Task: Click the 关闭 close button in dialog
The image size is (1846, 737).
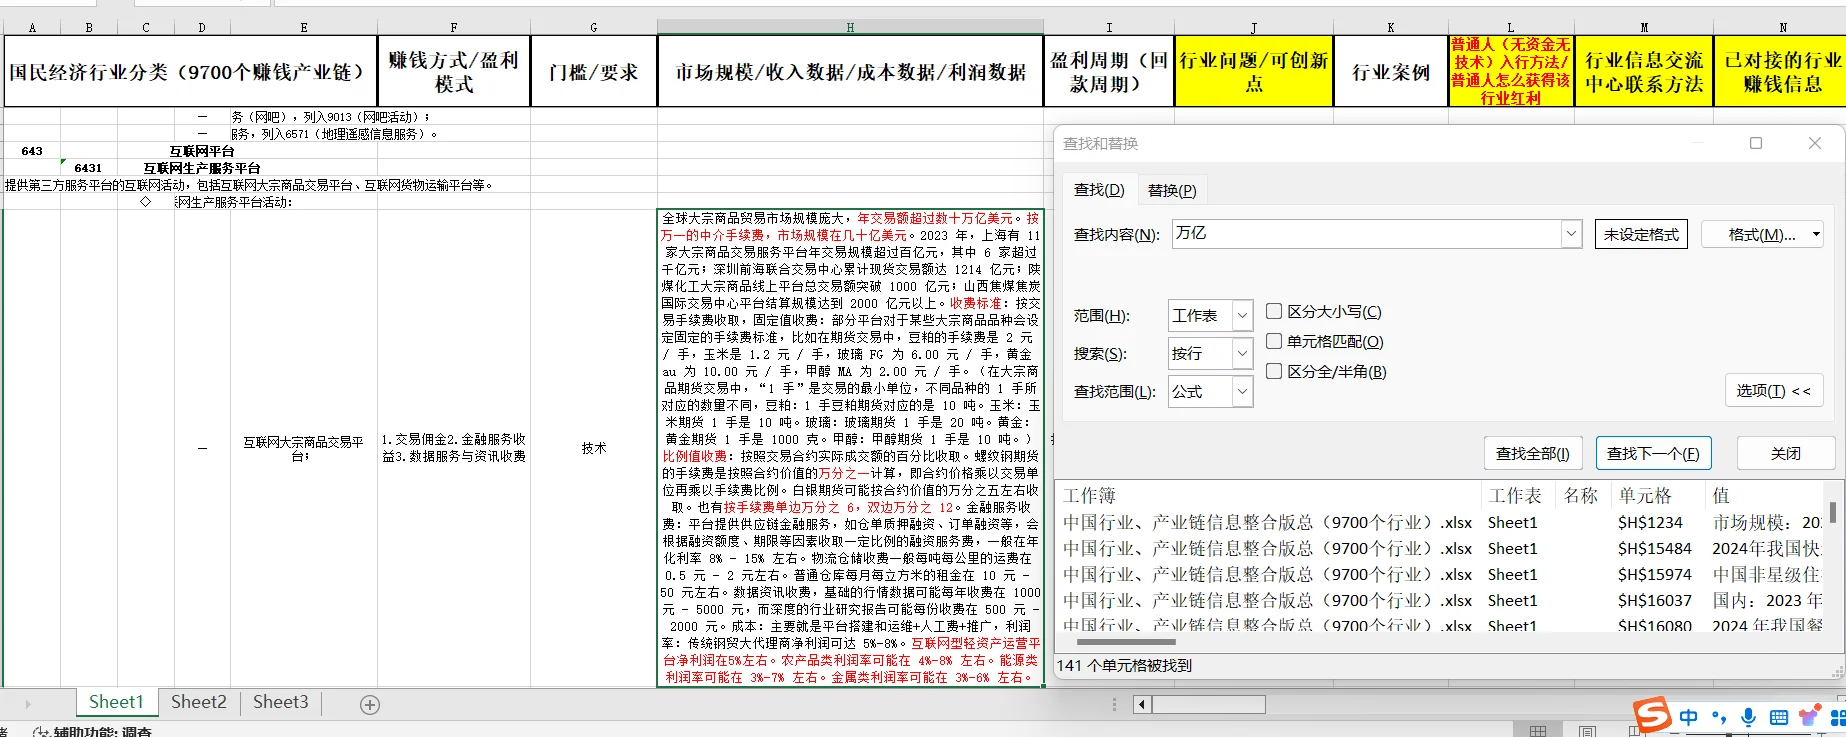Action: coord(1785,453)
